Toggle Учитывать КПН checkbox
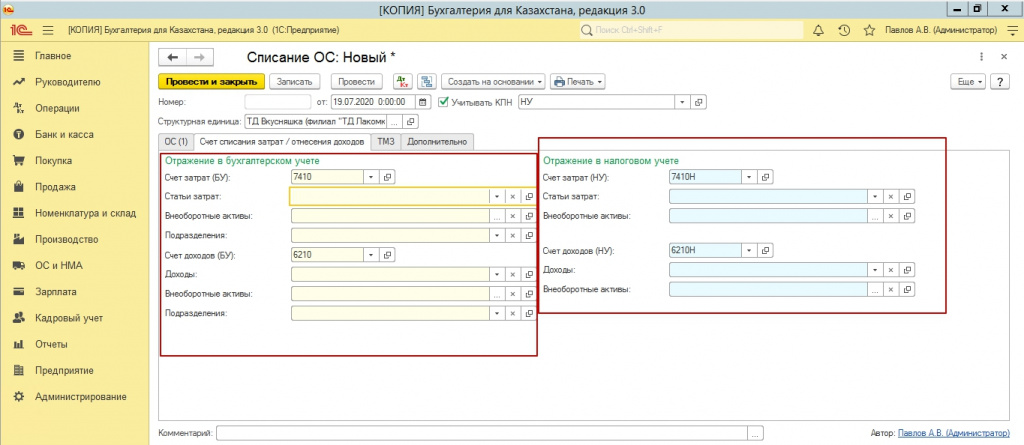The image size is (1024, 445). tap(443, 102)
